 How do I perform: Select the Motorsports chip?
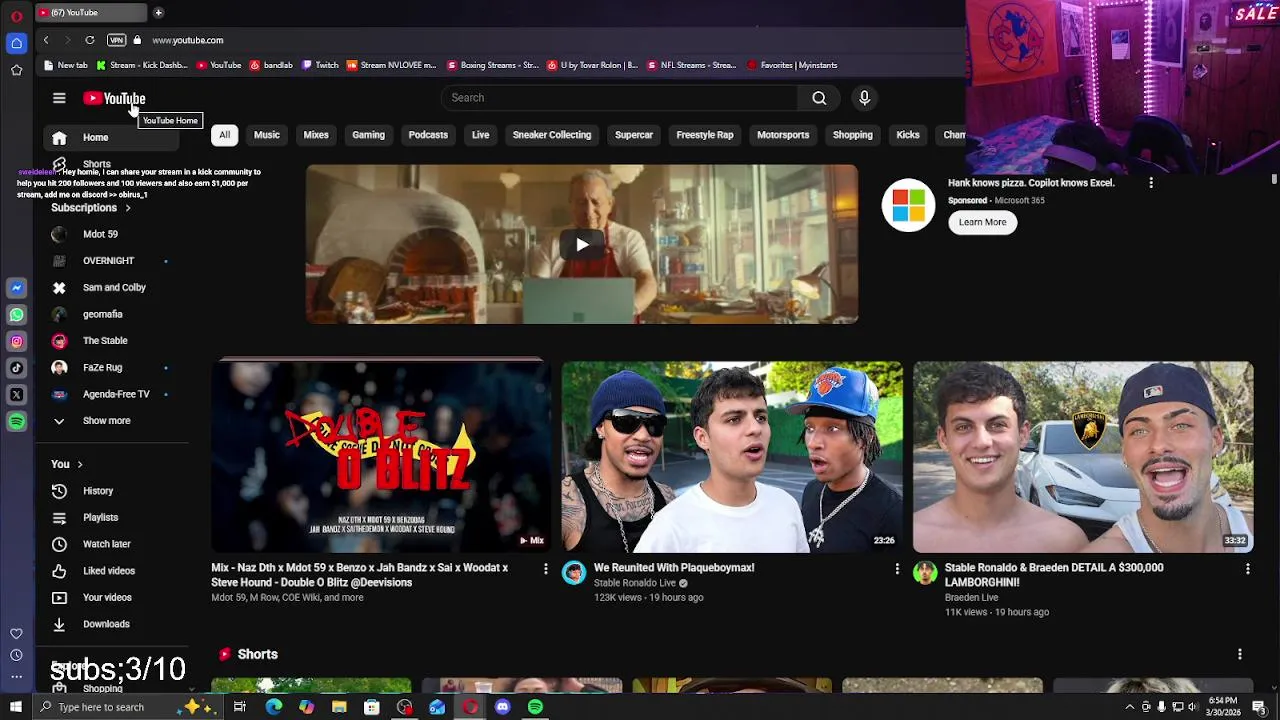[783, 135]
